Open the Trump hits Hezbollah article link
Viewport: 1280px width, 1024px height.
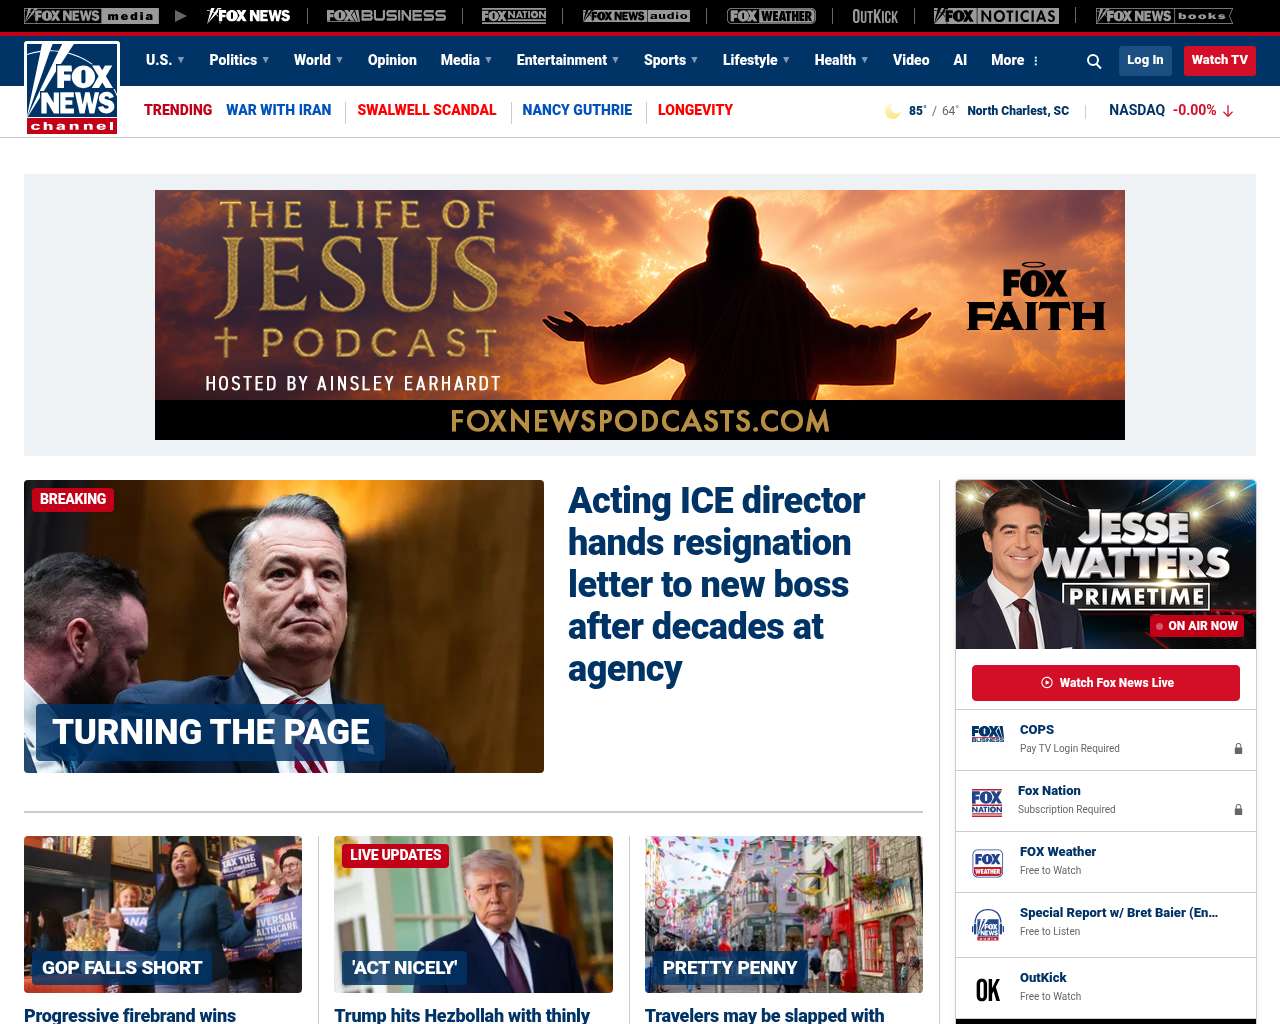pos(462,1015)
